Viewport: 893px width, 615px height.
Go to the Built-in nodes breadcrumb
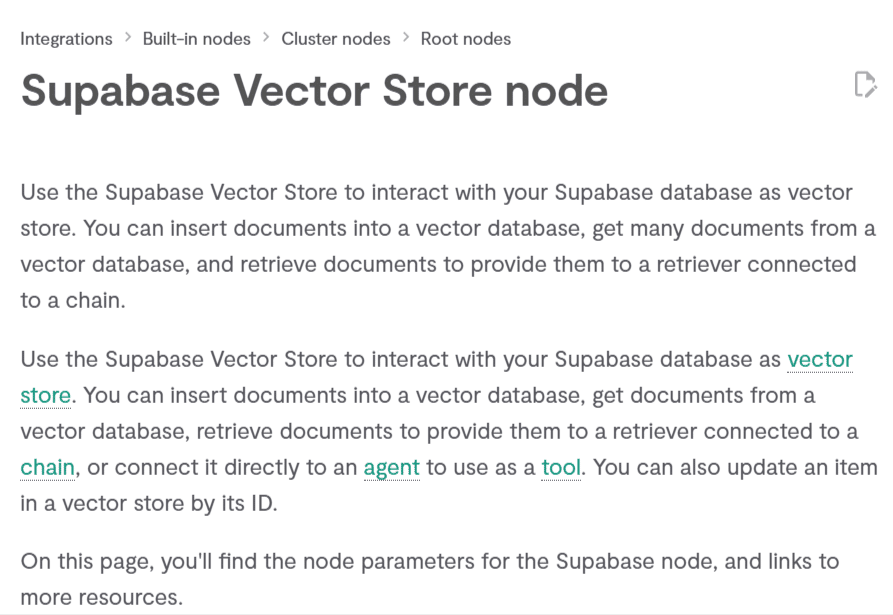(196, 39)
